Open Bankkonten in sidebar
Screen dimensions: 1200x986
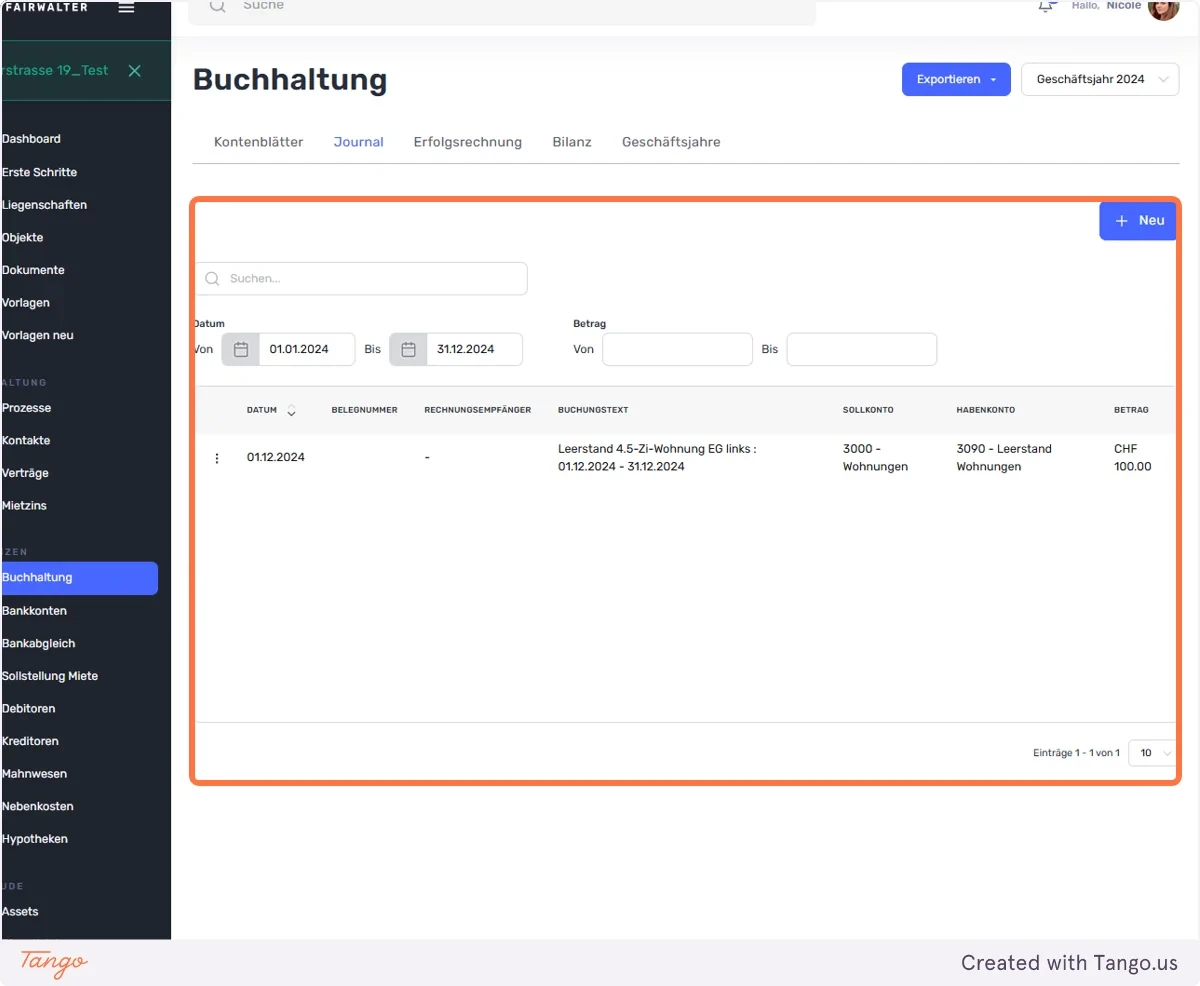(x=34, y=611)
